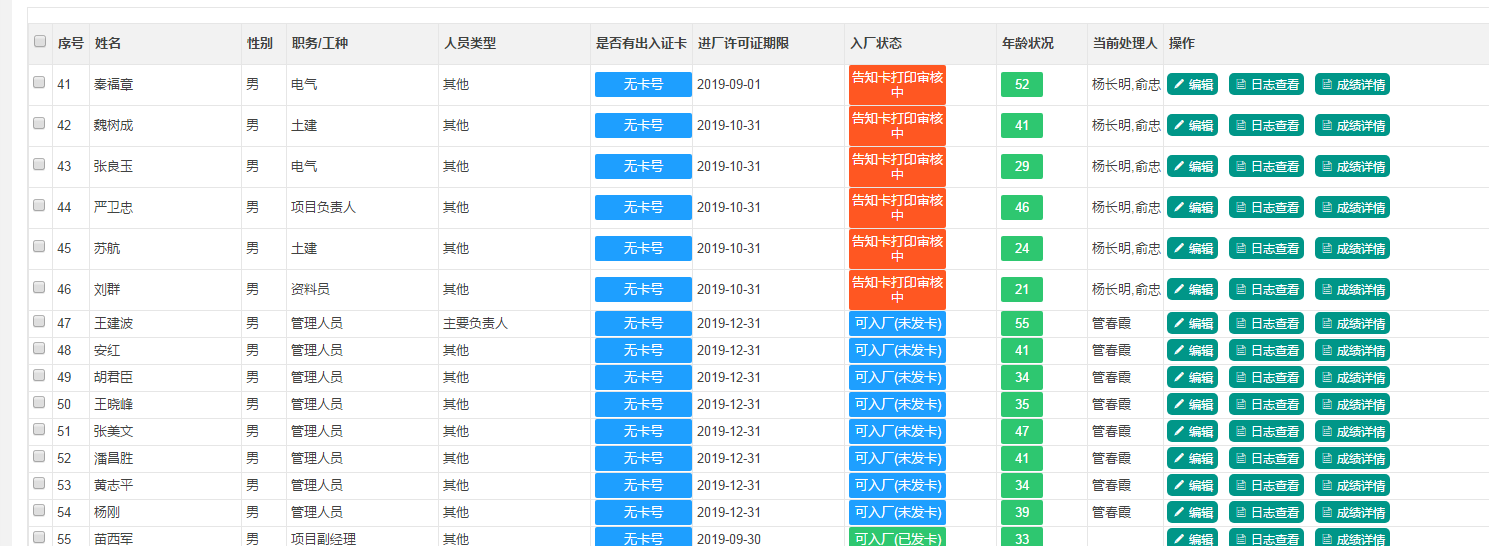Check row 50 王晓峰 checkbox
This screenshot has width=1489, height=546.
click(x=39, y=403)
